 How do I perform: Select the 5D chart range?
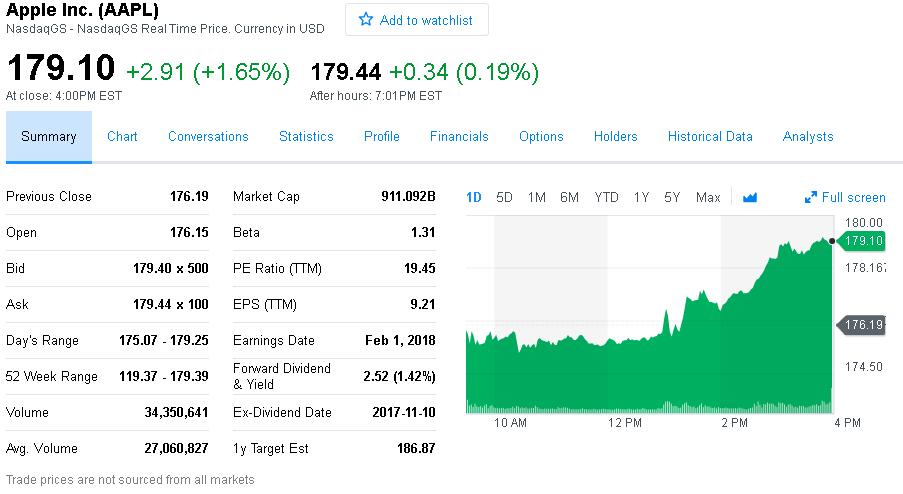[504, 197]
